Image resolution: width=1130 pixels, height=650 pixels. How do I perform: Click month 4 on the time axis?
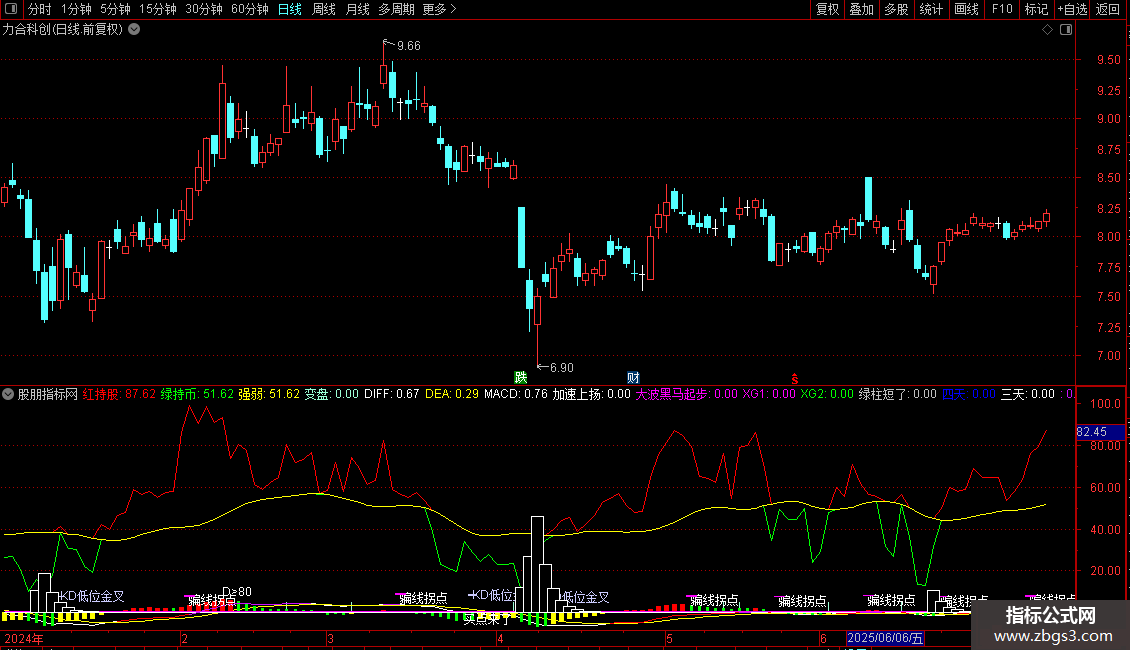pos(500,638)
